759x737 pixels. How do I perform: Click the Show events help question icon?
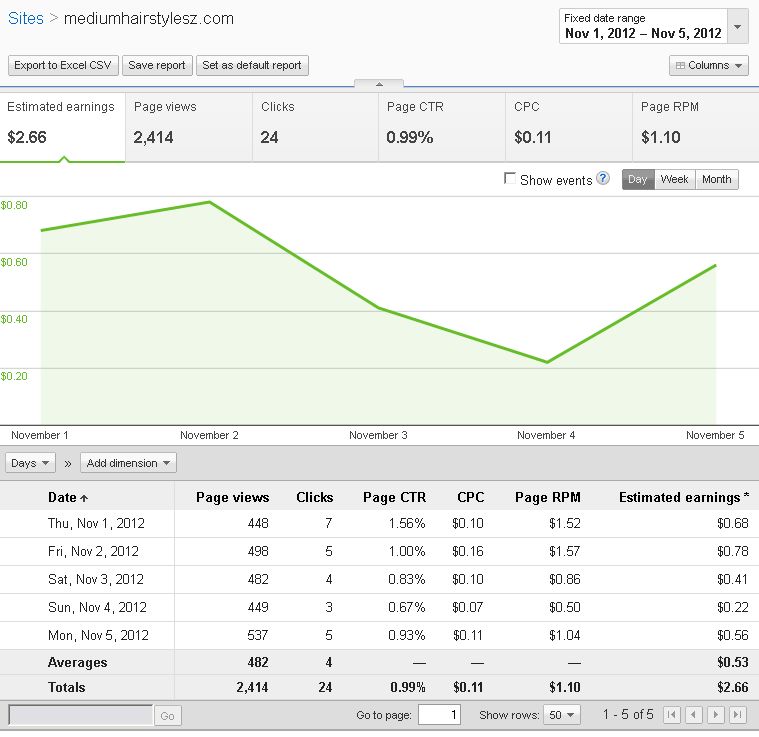pyautogui.click(x=603, y=179)
